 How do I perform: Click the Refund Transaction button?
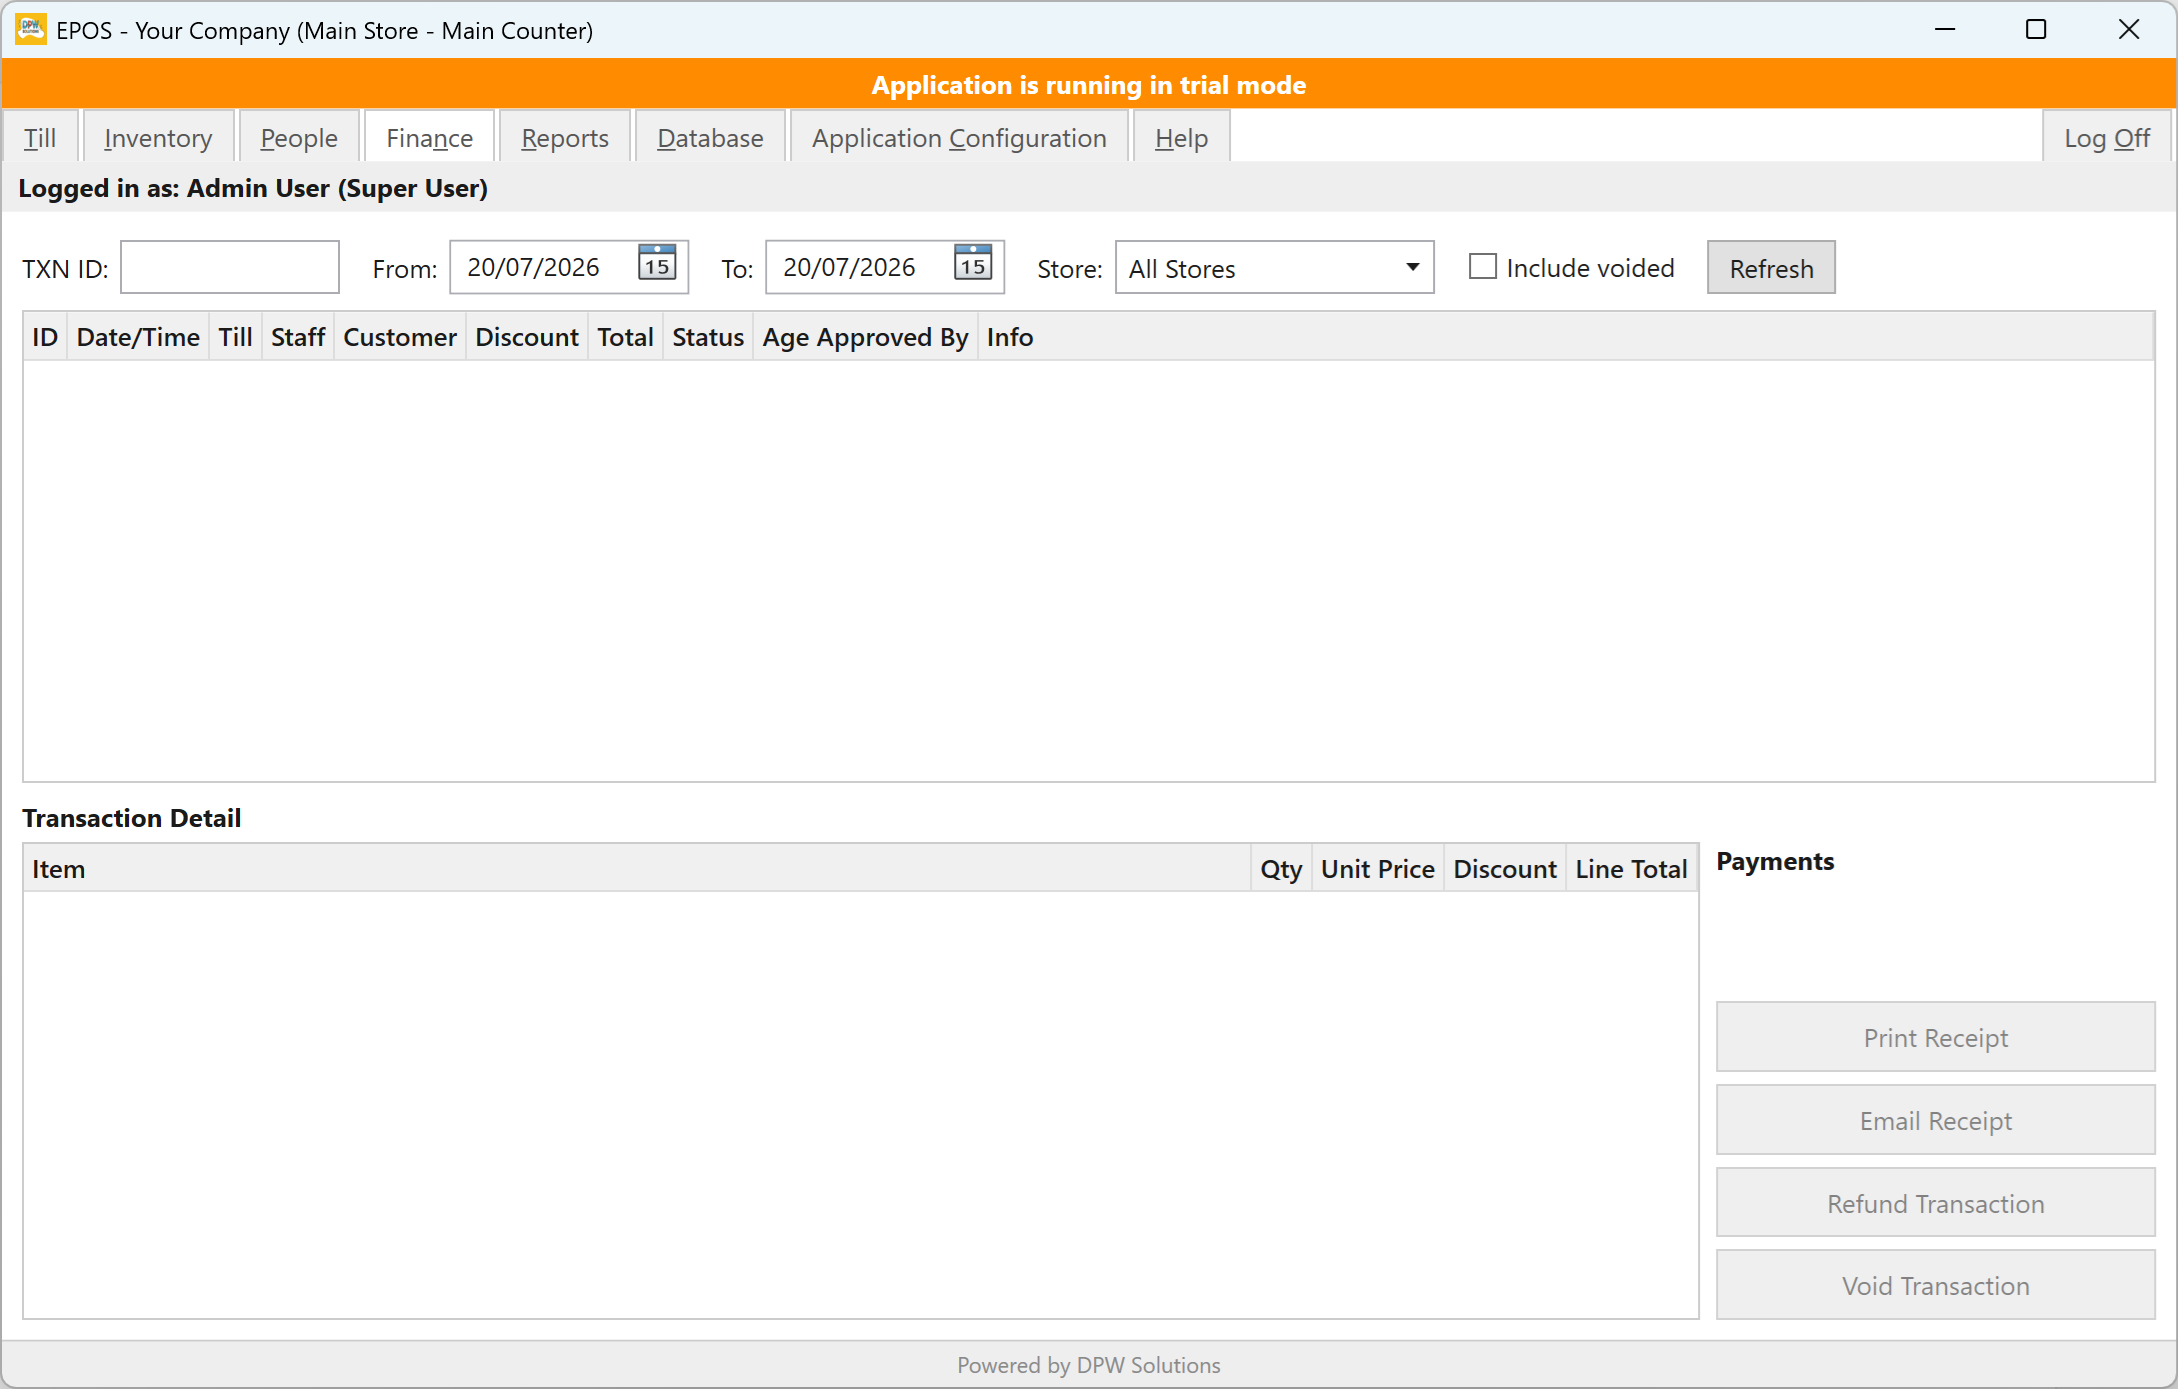point(1935,1203)
